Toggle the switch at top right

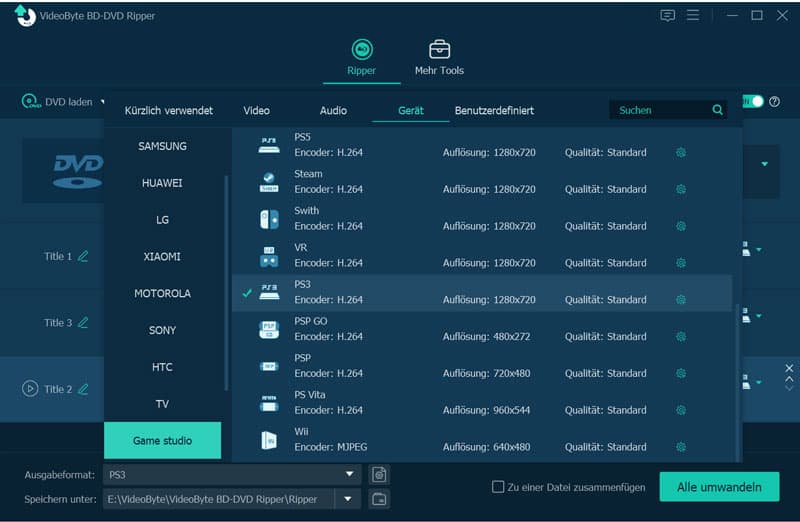pyautogui.click(x=753, y=102)
